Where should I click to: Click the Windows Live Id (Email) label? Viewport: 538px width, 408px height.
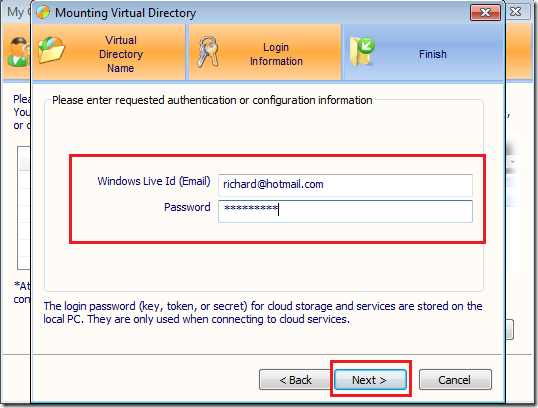pos(154,181)
